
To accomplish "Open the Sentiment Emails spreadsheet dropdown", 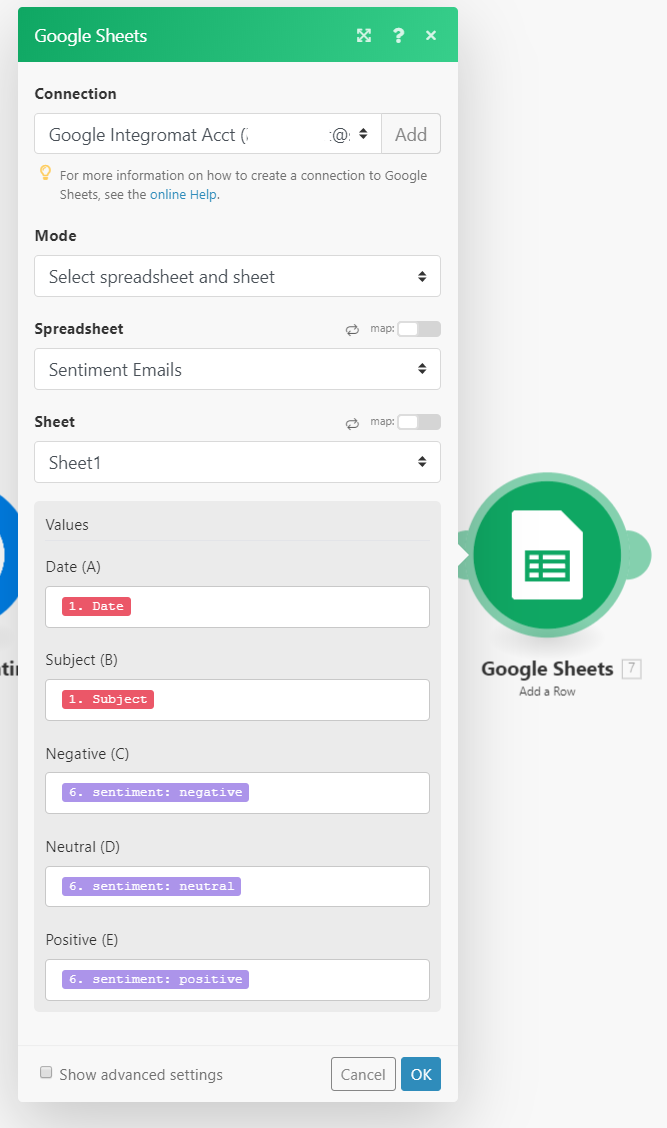I will [x=237, y=369].
